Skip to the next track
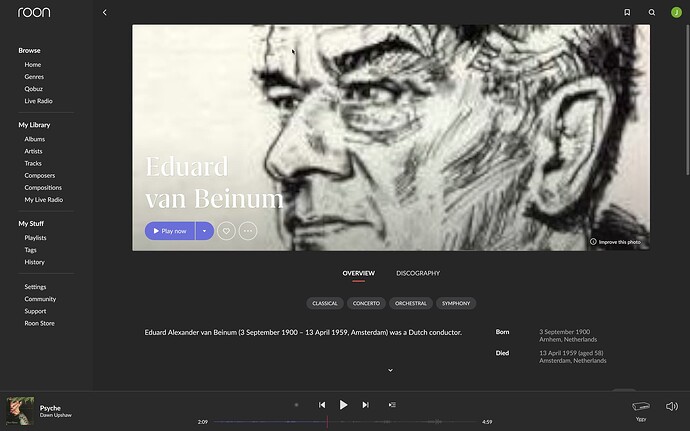Image resolution: width=690 pixels, height=431 pixels. (x=365, y=405)
